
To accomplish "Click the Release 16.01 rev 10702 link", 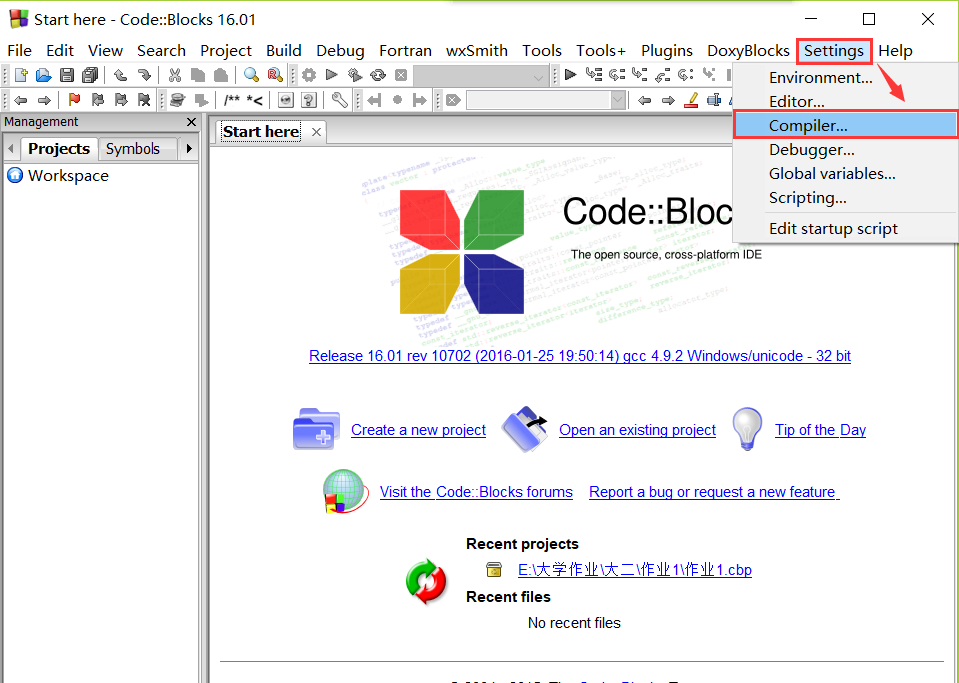I will click(580, 356).
